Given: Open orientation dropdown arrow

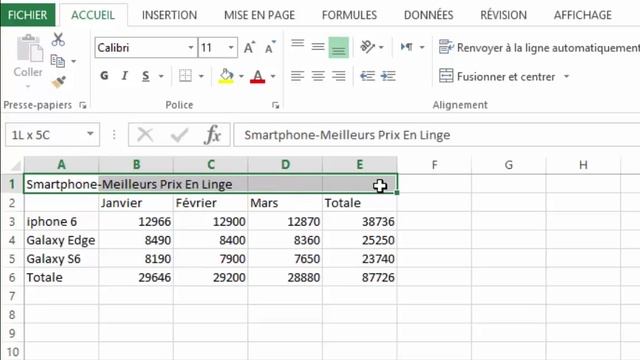Looking at the screenshot, I should click(381, 48).
